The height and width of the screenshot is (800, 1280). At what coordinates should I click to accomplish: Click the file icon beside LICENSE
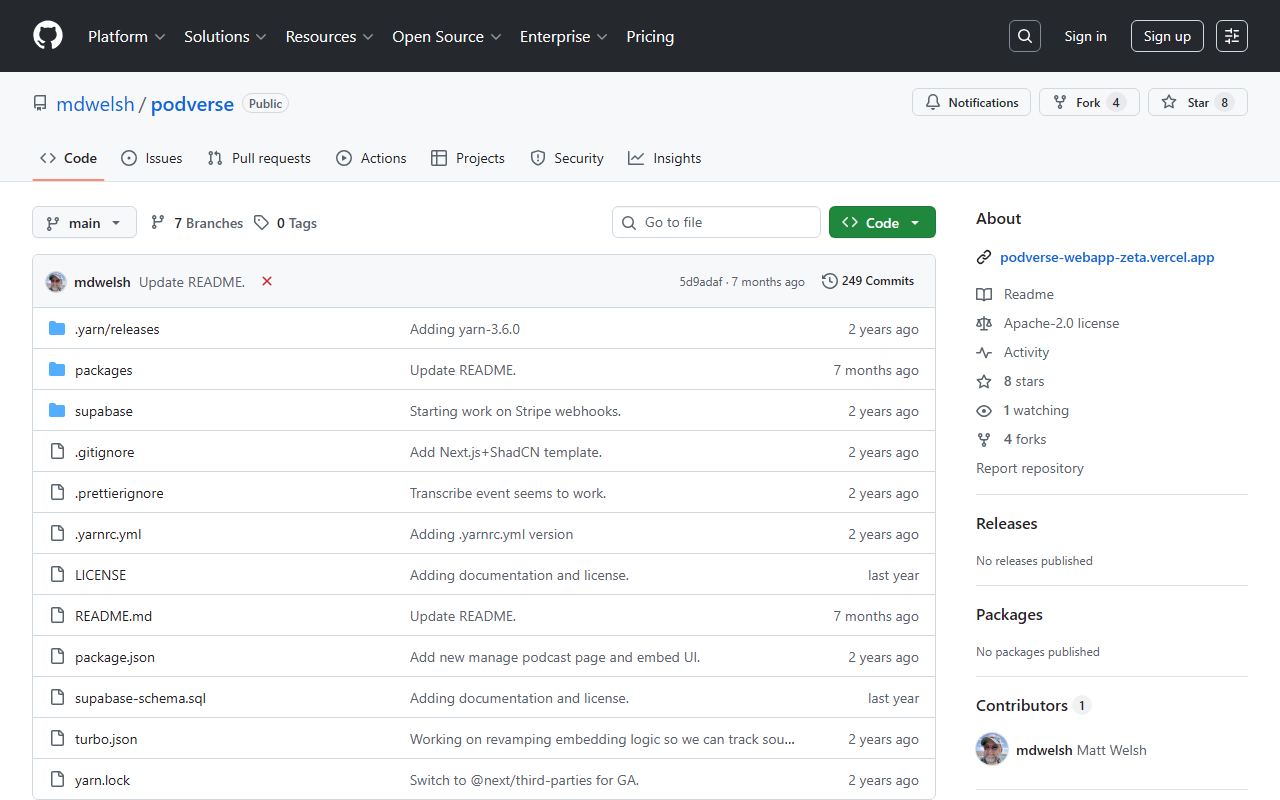point(57,575)
